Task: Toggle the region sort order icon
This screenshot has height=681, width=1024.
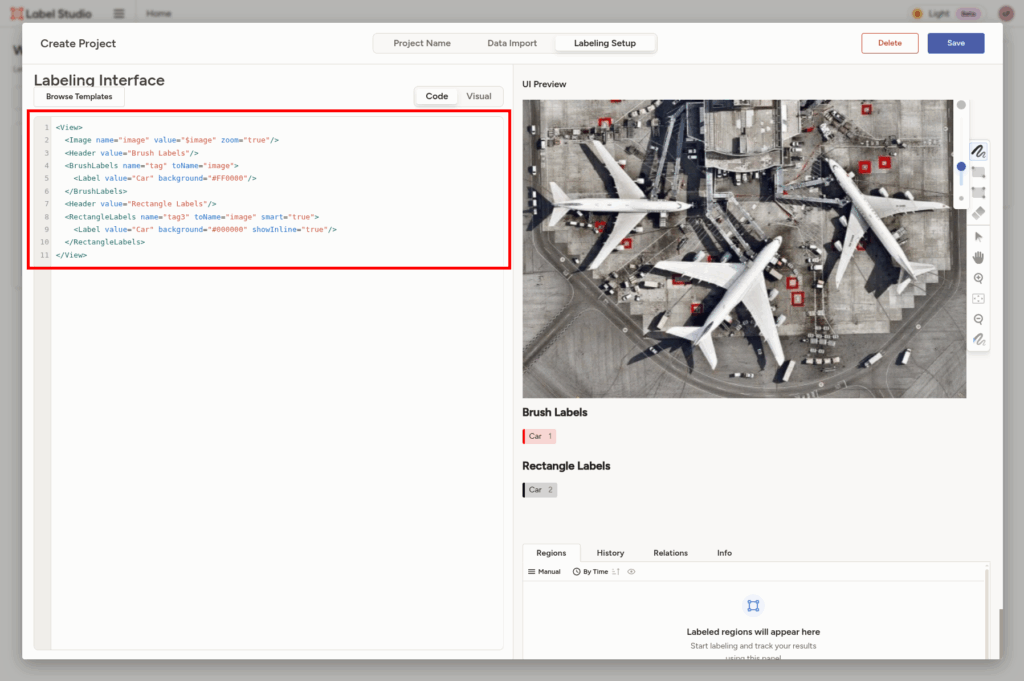Action: [616, 572]
